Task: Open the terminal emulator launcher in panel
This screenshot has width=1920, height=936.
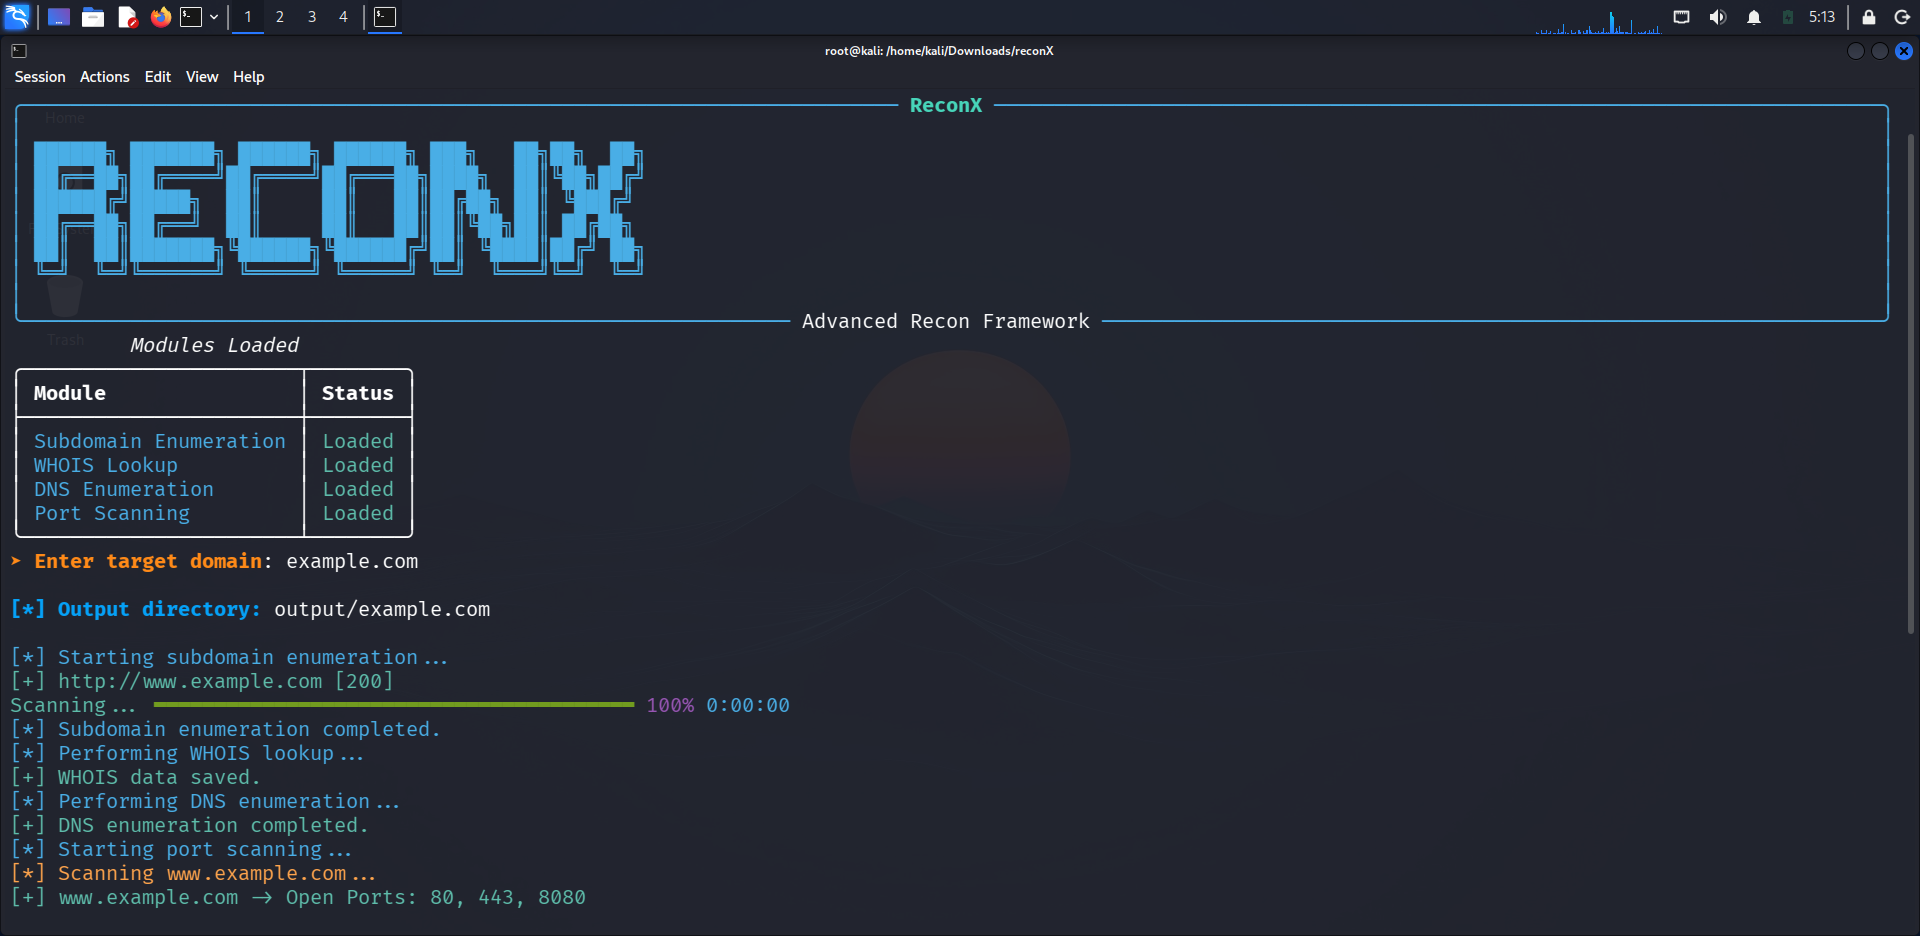Action: pyautogui.click(x=191, y=17)
